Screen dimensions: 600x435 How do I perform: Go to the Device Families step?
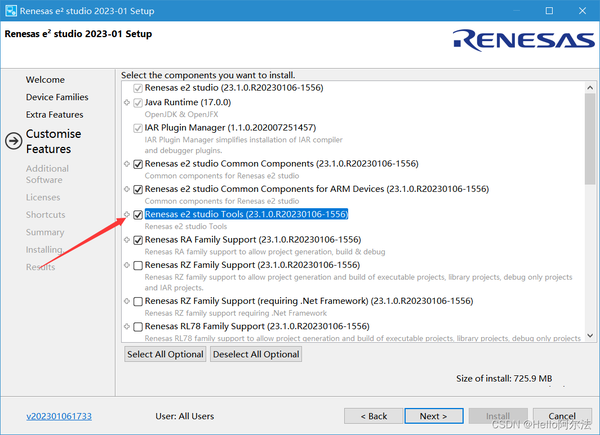point(57,97)
